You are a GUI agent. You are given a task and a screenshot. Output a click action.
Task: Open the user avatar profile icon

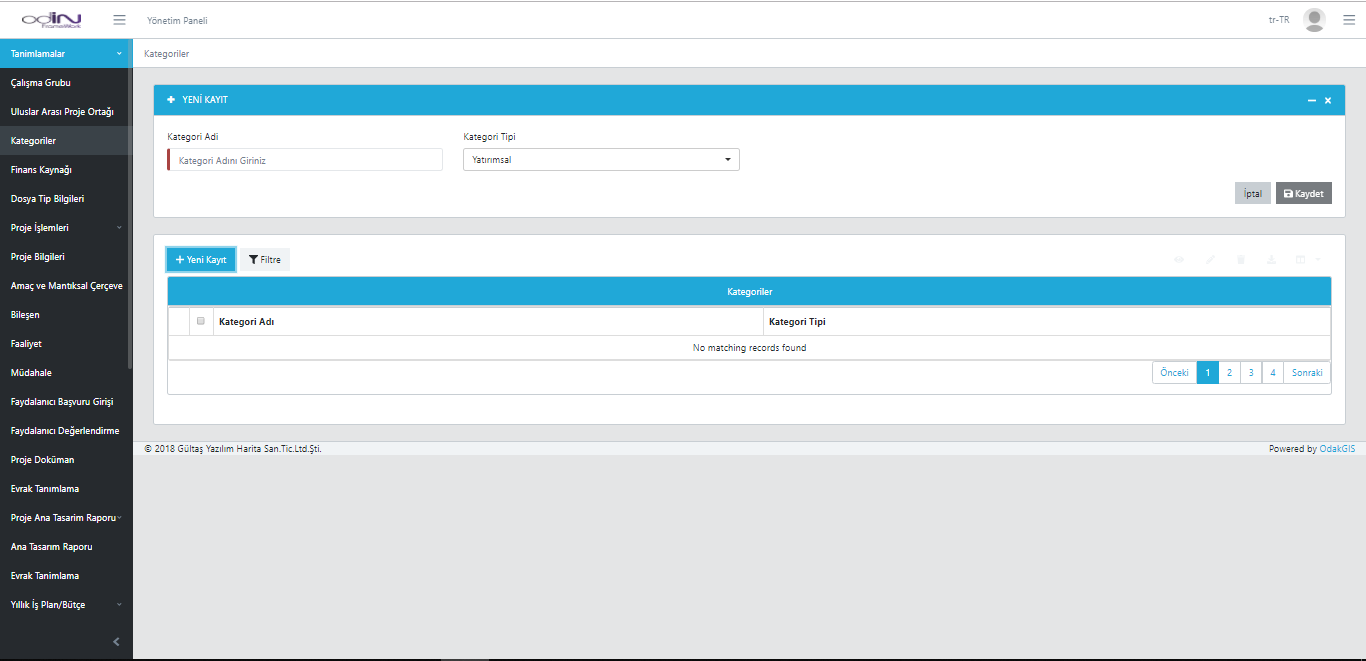coord(1314,20)
